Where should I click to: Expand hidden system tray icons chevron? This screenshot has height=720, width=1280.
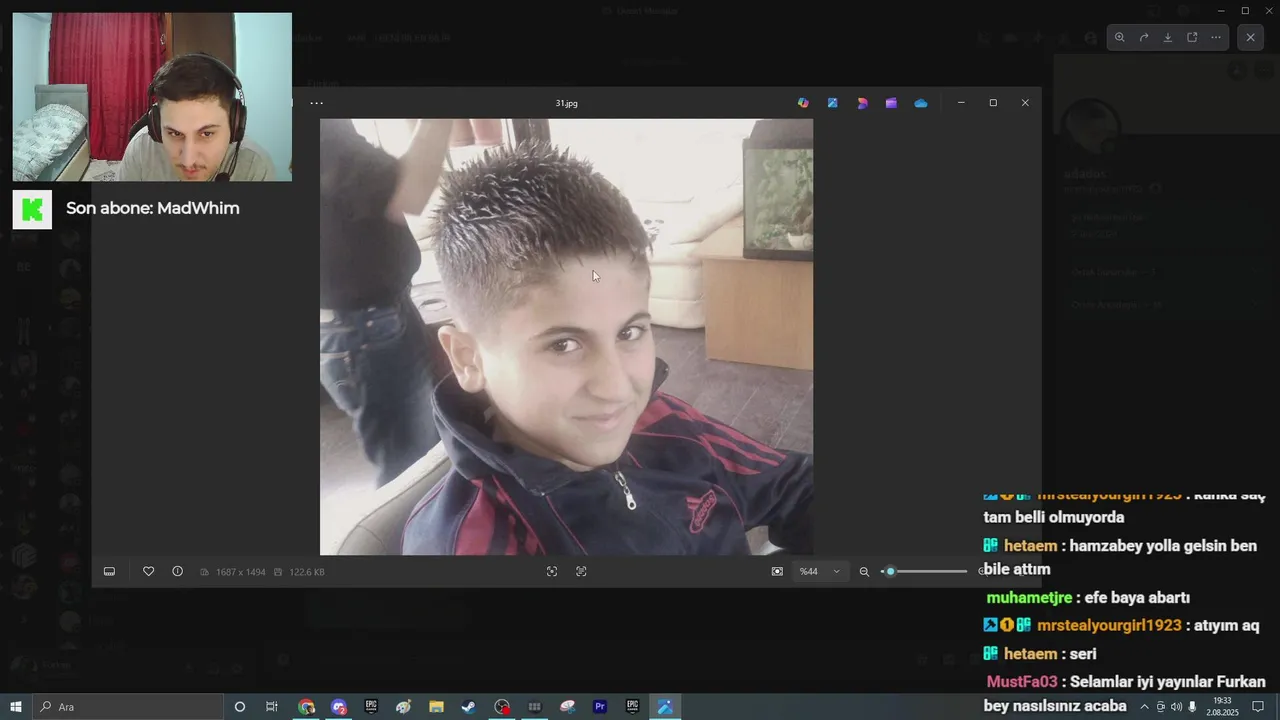click(1145, 707)
